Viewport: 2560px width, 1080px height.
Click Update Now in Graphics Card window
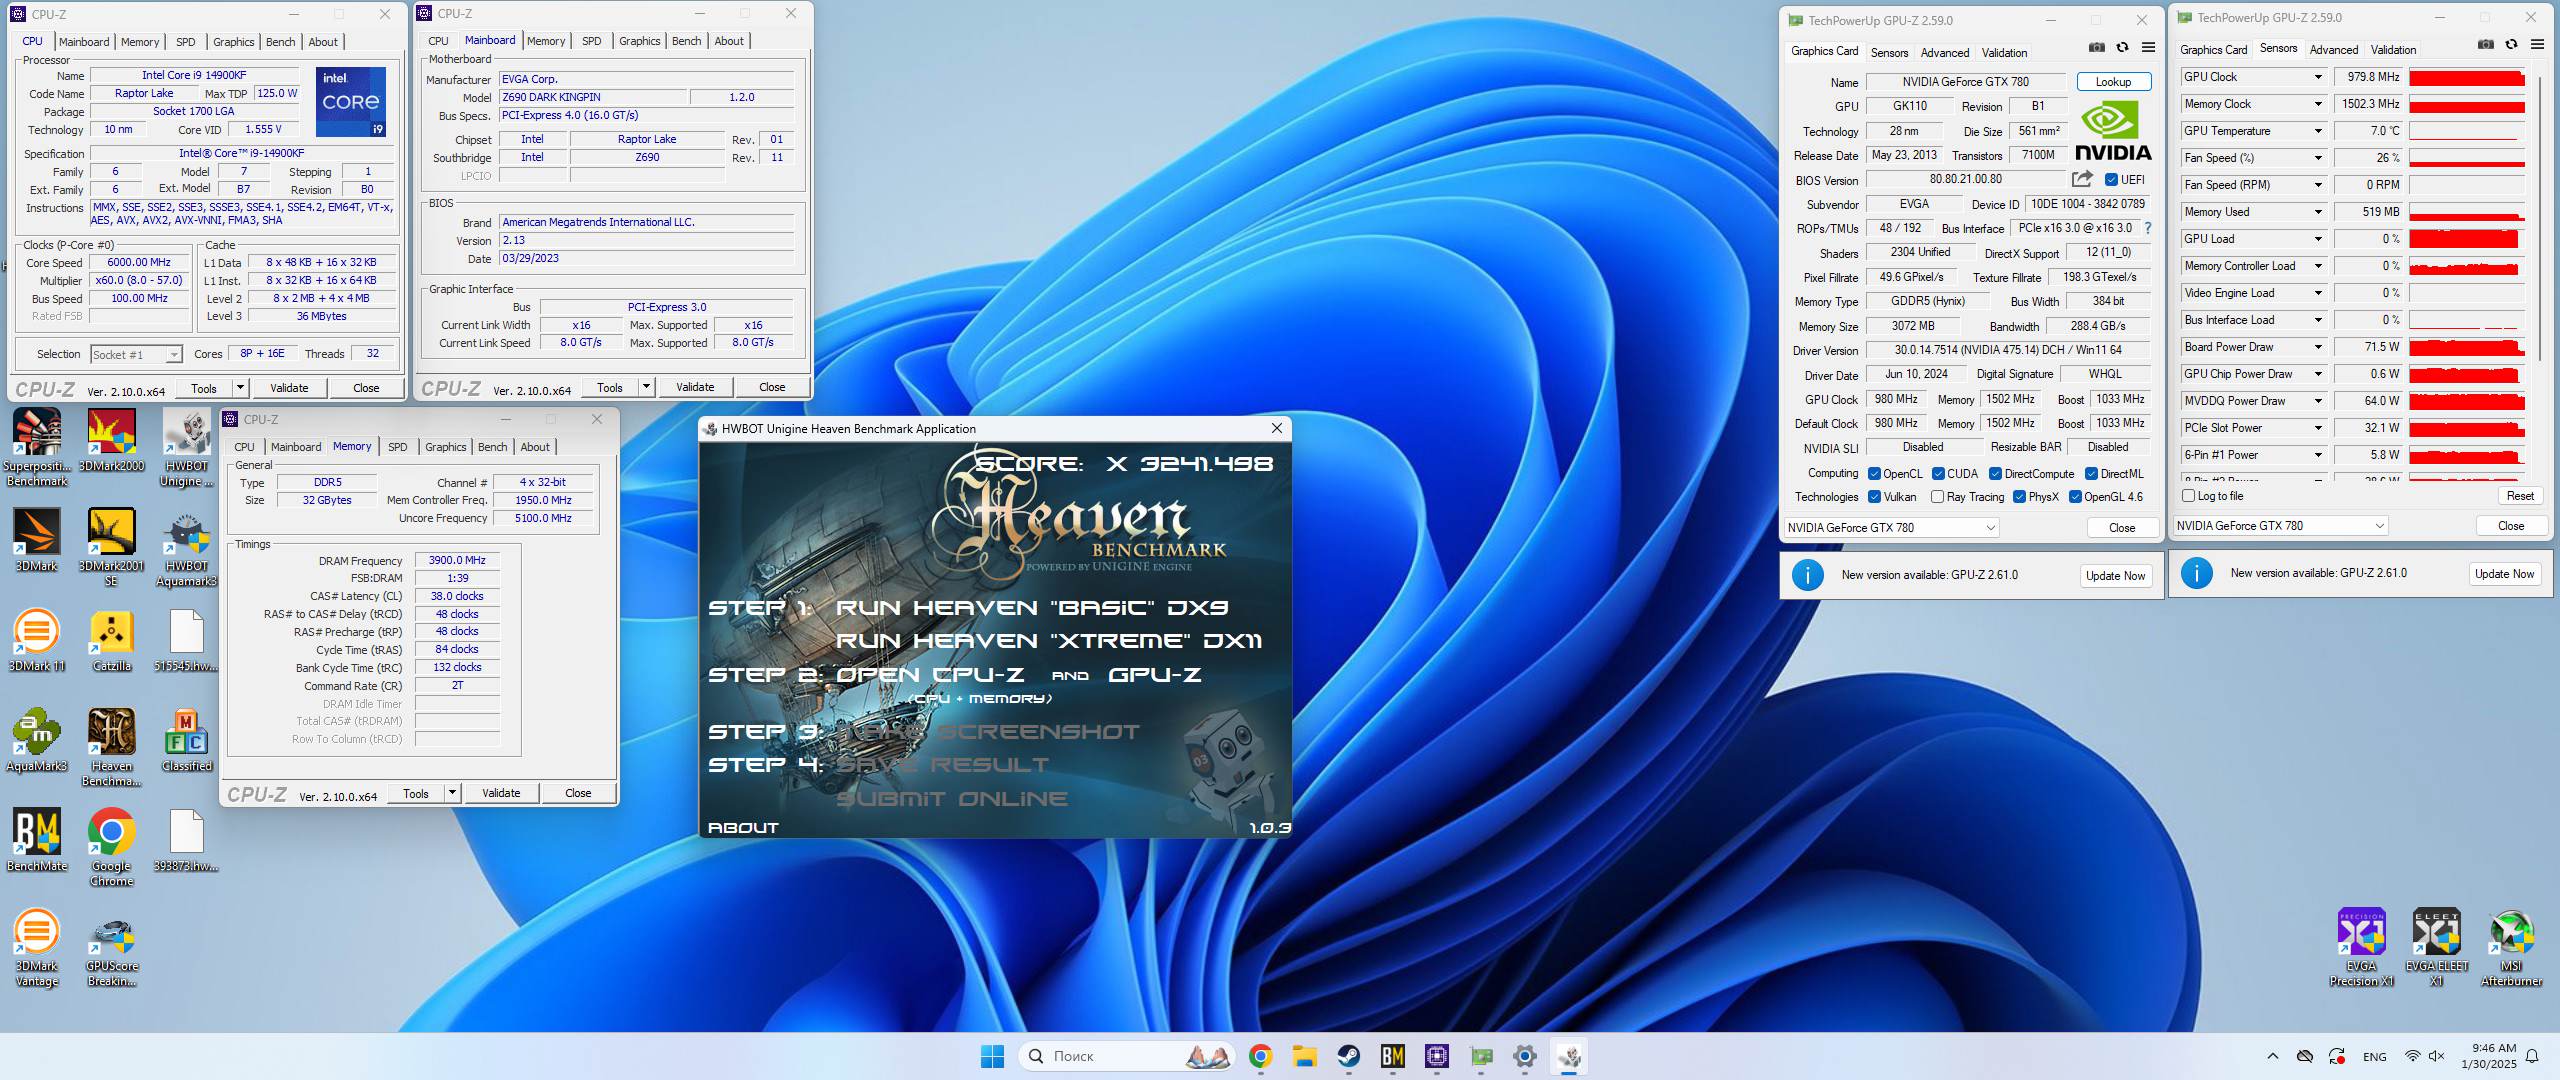[x=2115, y=575]
